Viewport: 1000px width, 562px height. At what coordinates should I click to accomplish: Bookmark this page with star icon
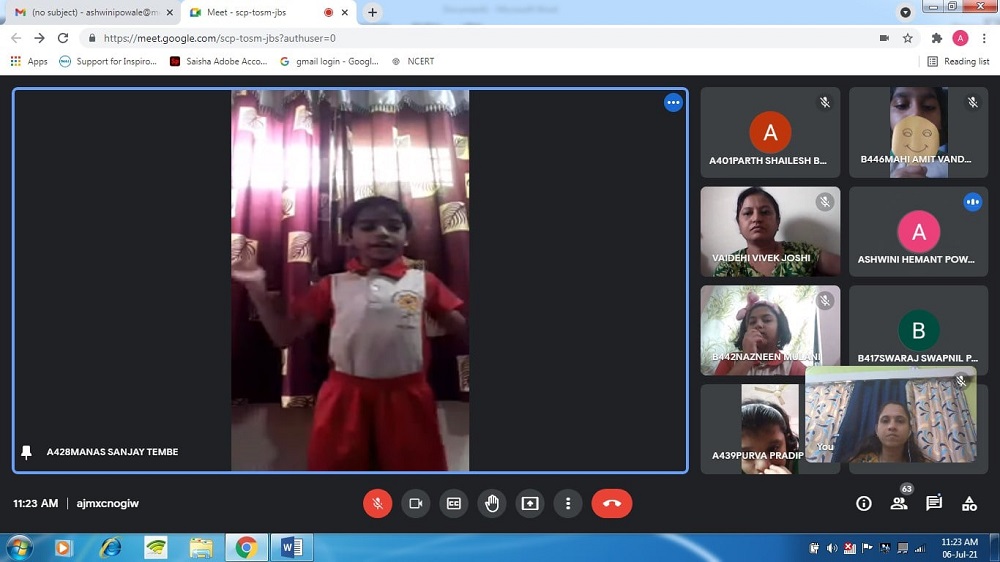coord(908,38)
